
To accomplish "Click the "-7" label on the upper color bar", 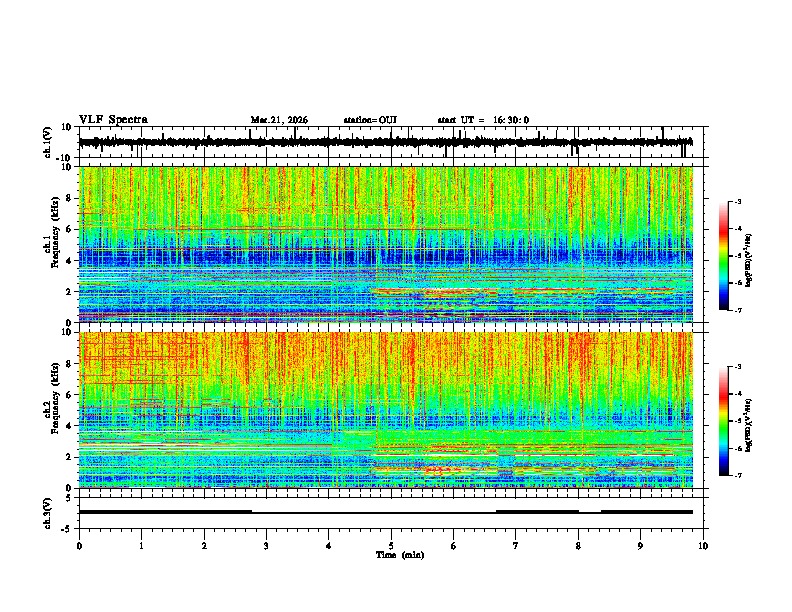I will coord(737,310).
